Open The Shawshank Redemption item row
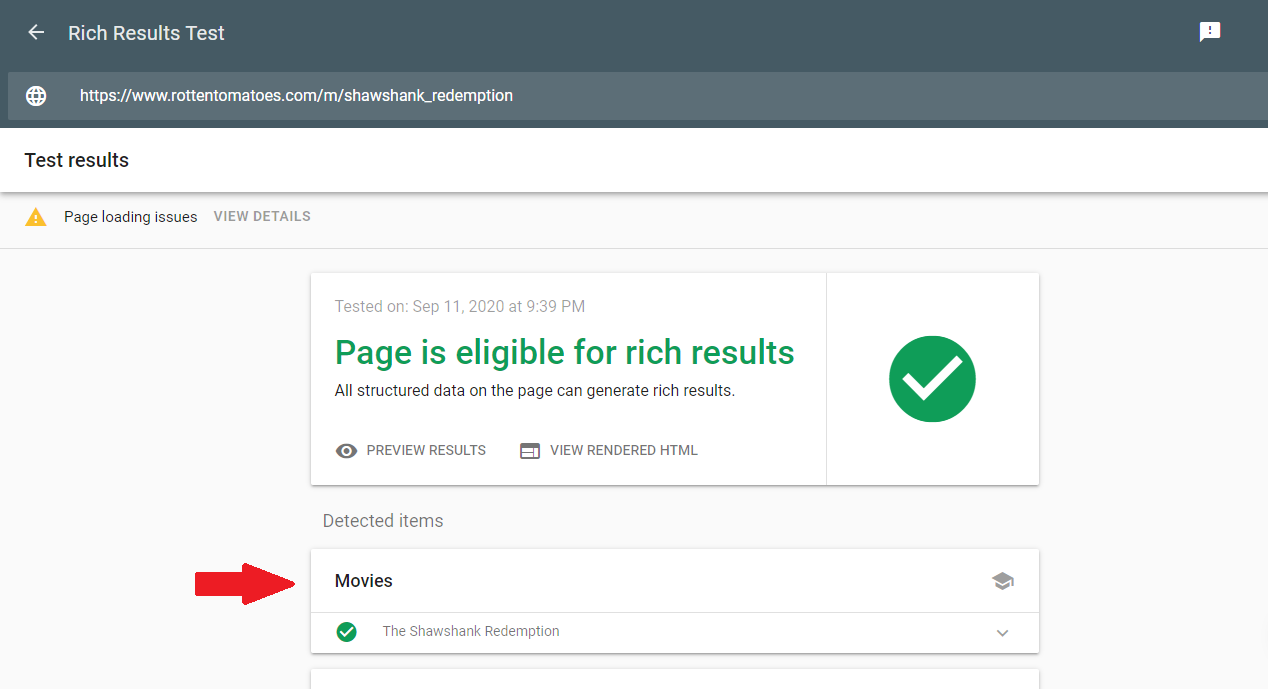Image resolution: width=1268 pixels, height=689 pixels. [x=675, y=632]
